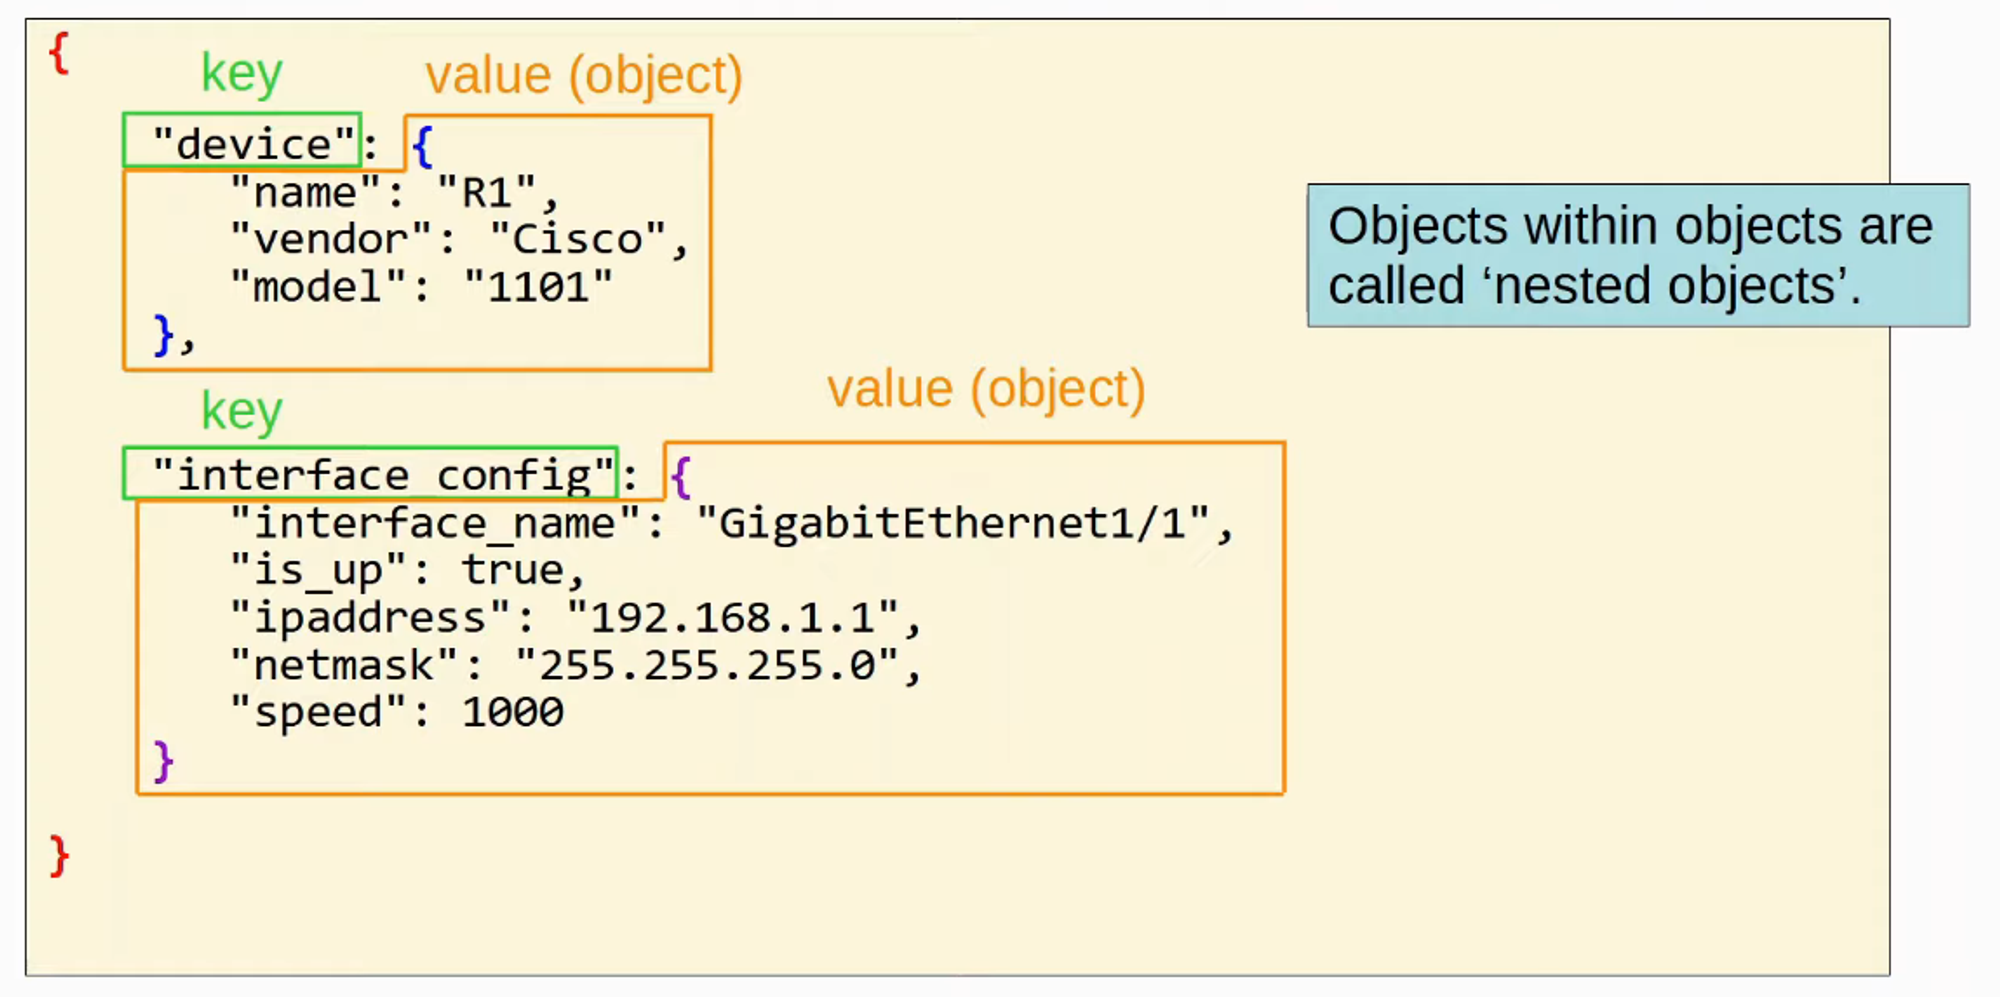
Task: Click the lower orange value (object) label
Action: [985, 389]
